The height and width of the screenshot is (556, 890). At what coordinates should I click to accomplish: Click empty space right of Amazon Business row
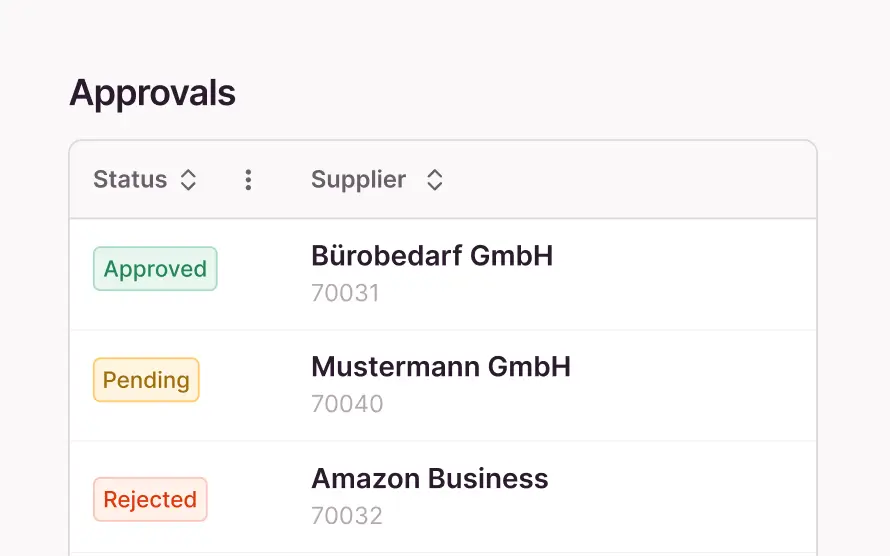tap(690, 497)
